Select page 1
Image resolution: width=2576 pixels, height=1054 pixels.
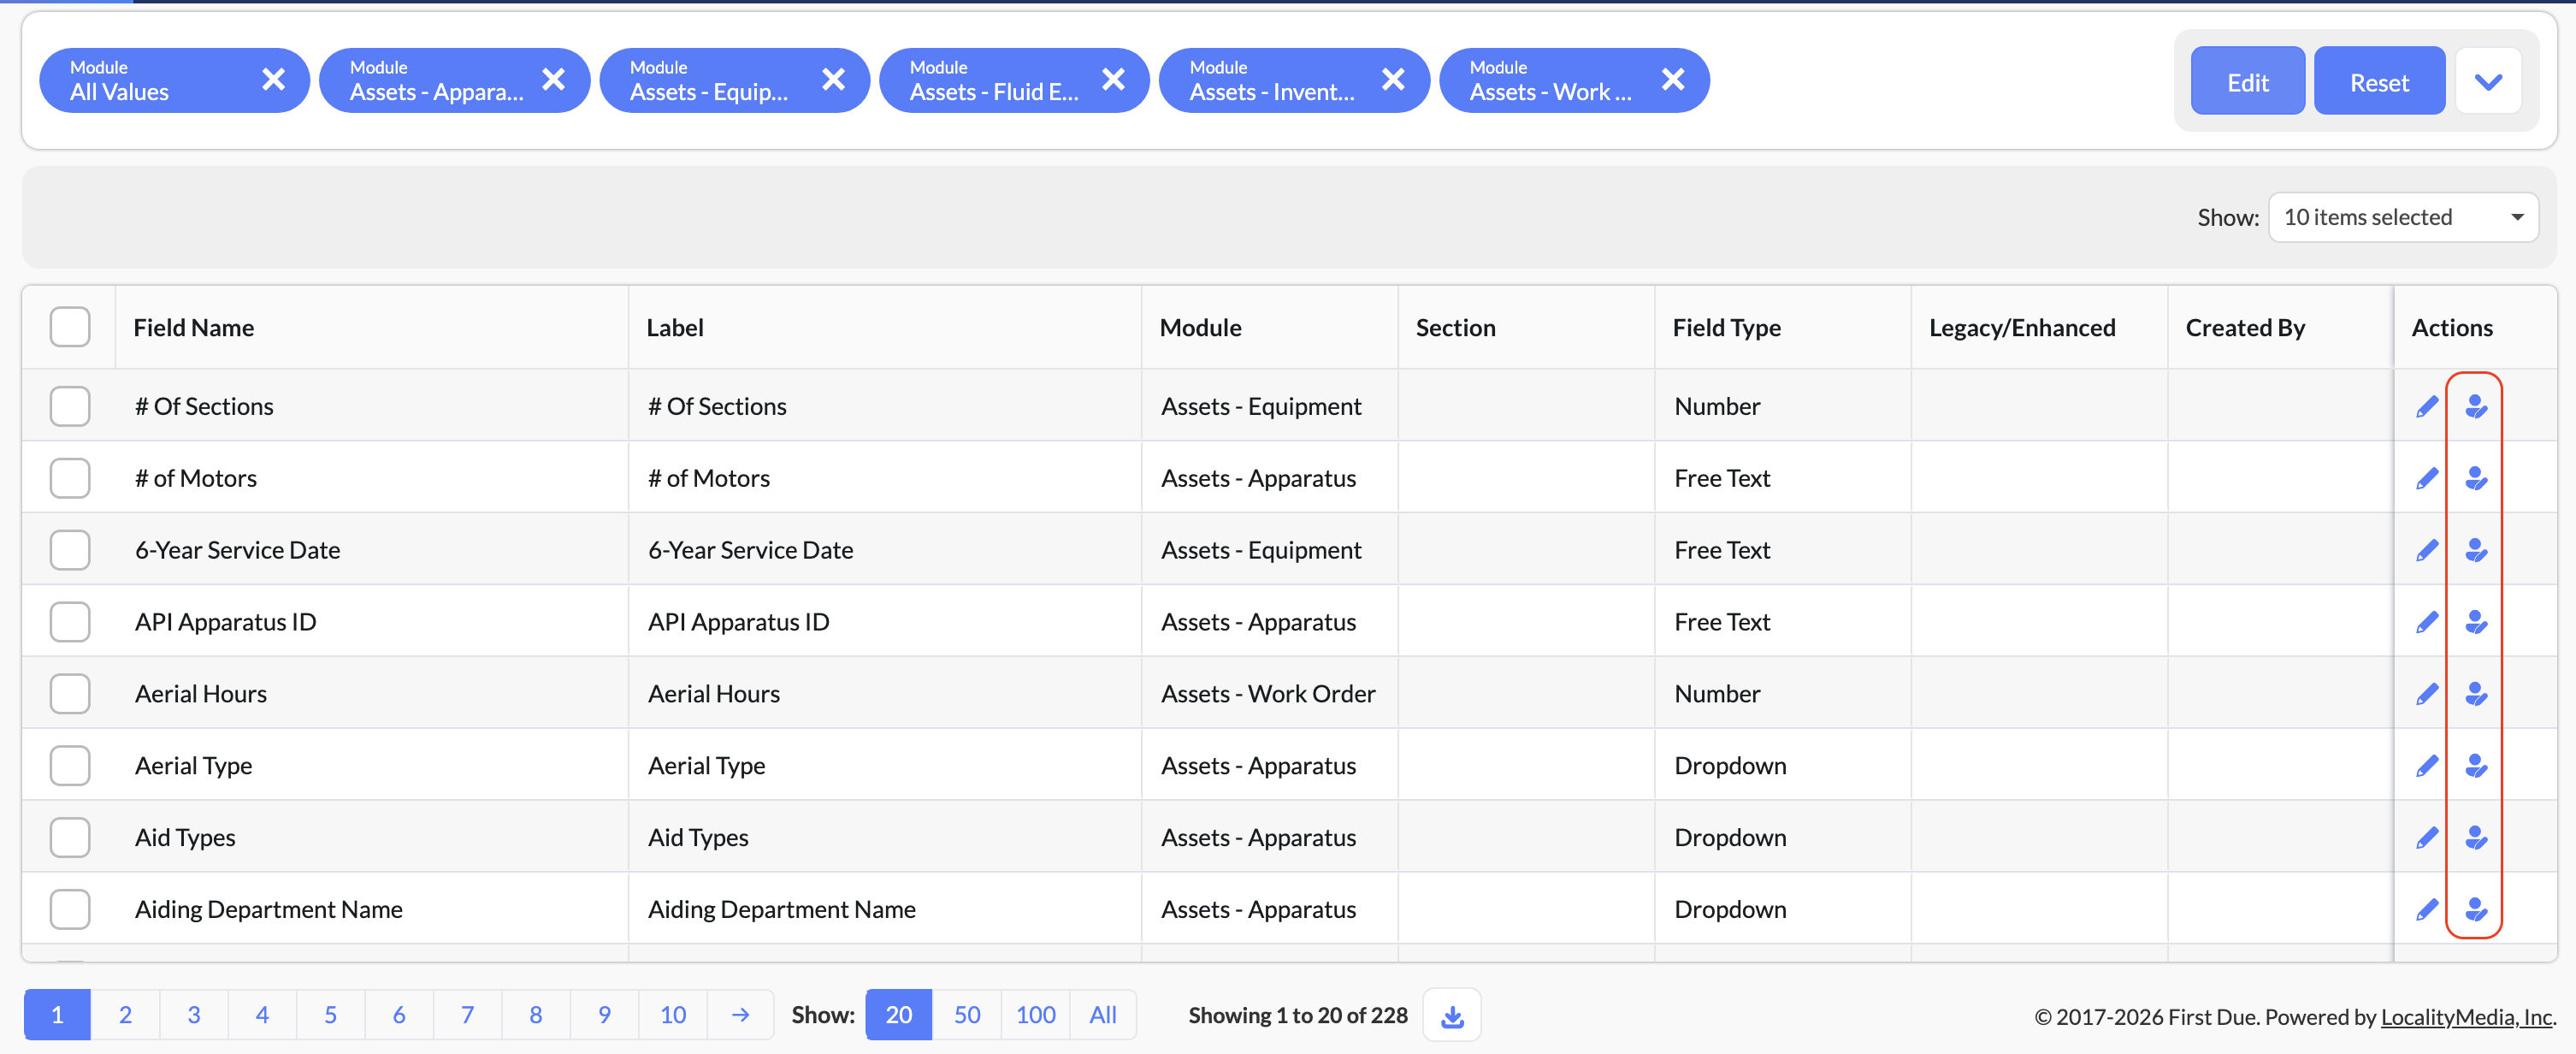(x=57, y=1015)
